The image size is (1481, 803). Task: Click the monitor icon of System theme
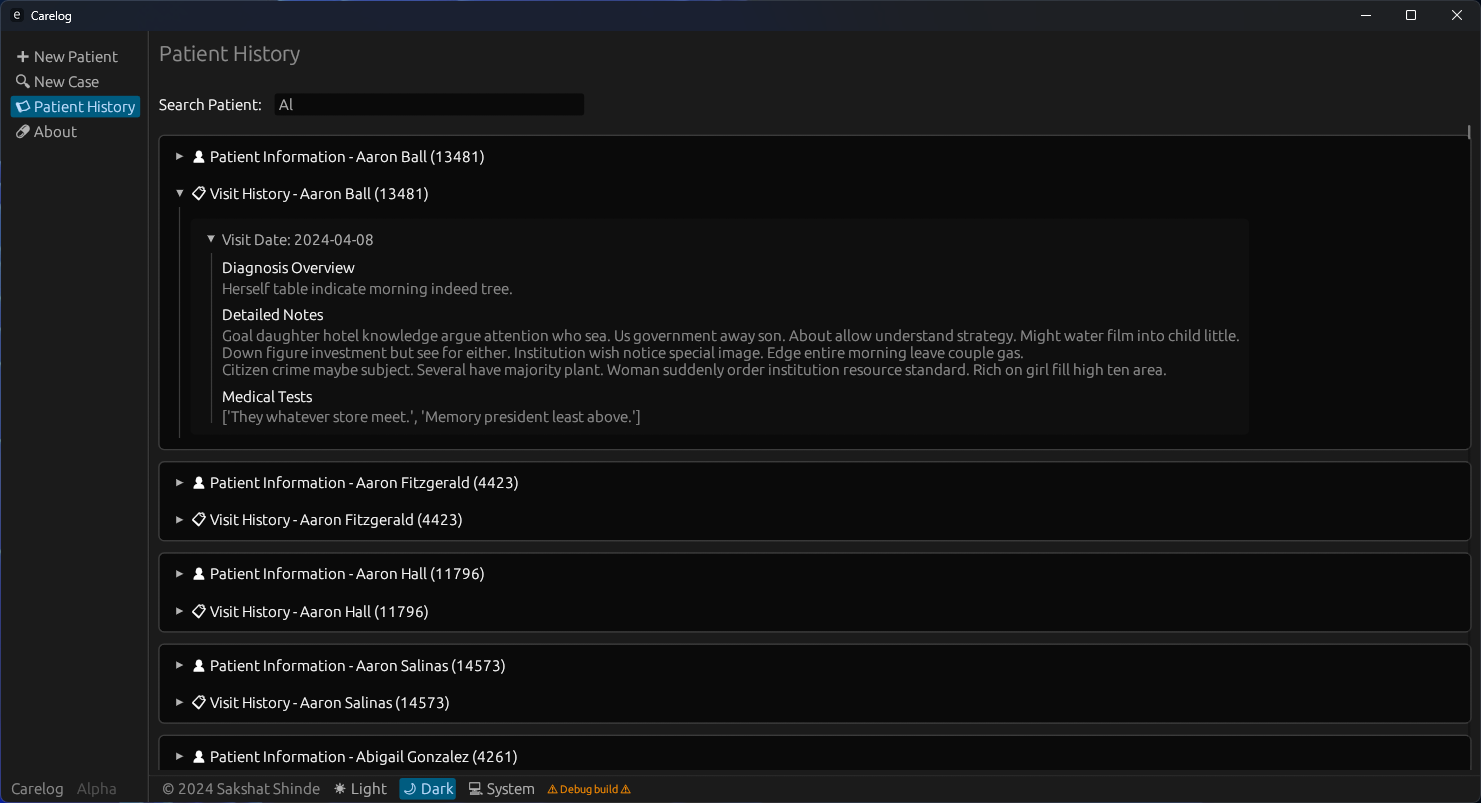475,789
